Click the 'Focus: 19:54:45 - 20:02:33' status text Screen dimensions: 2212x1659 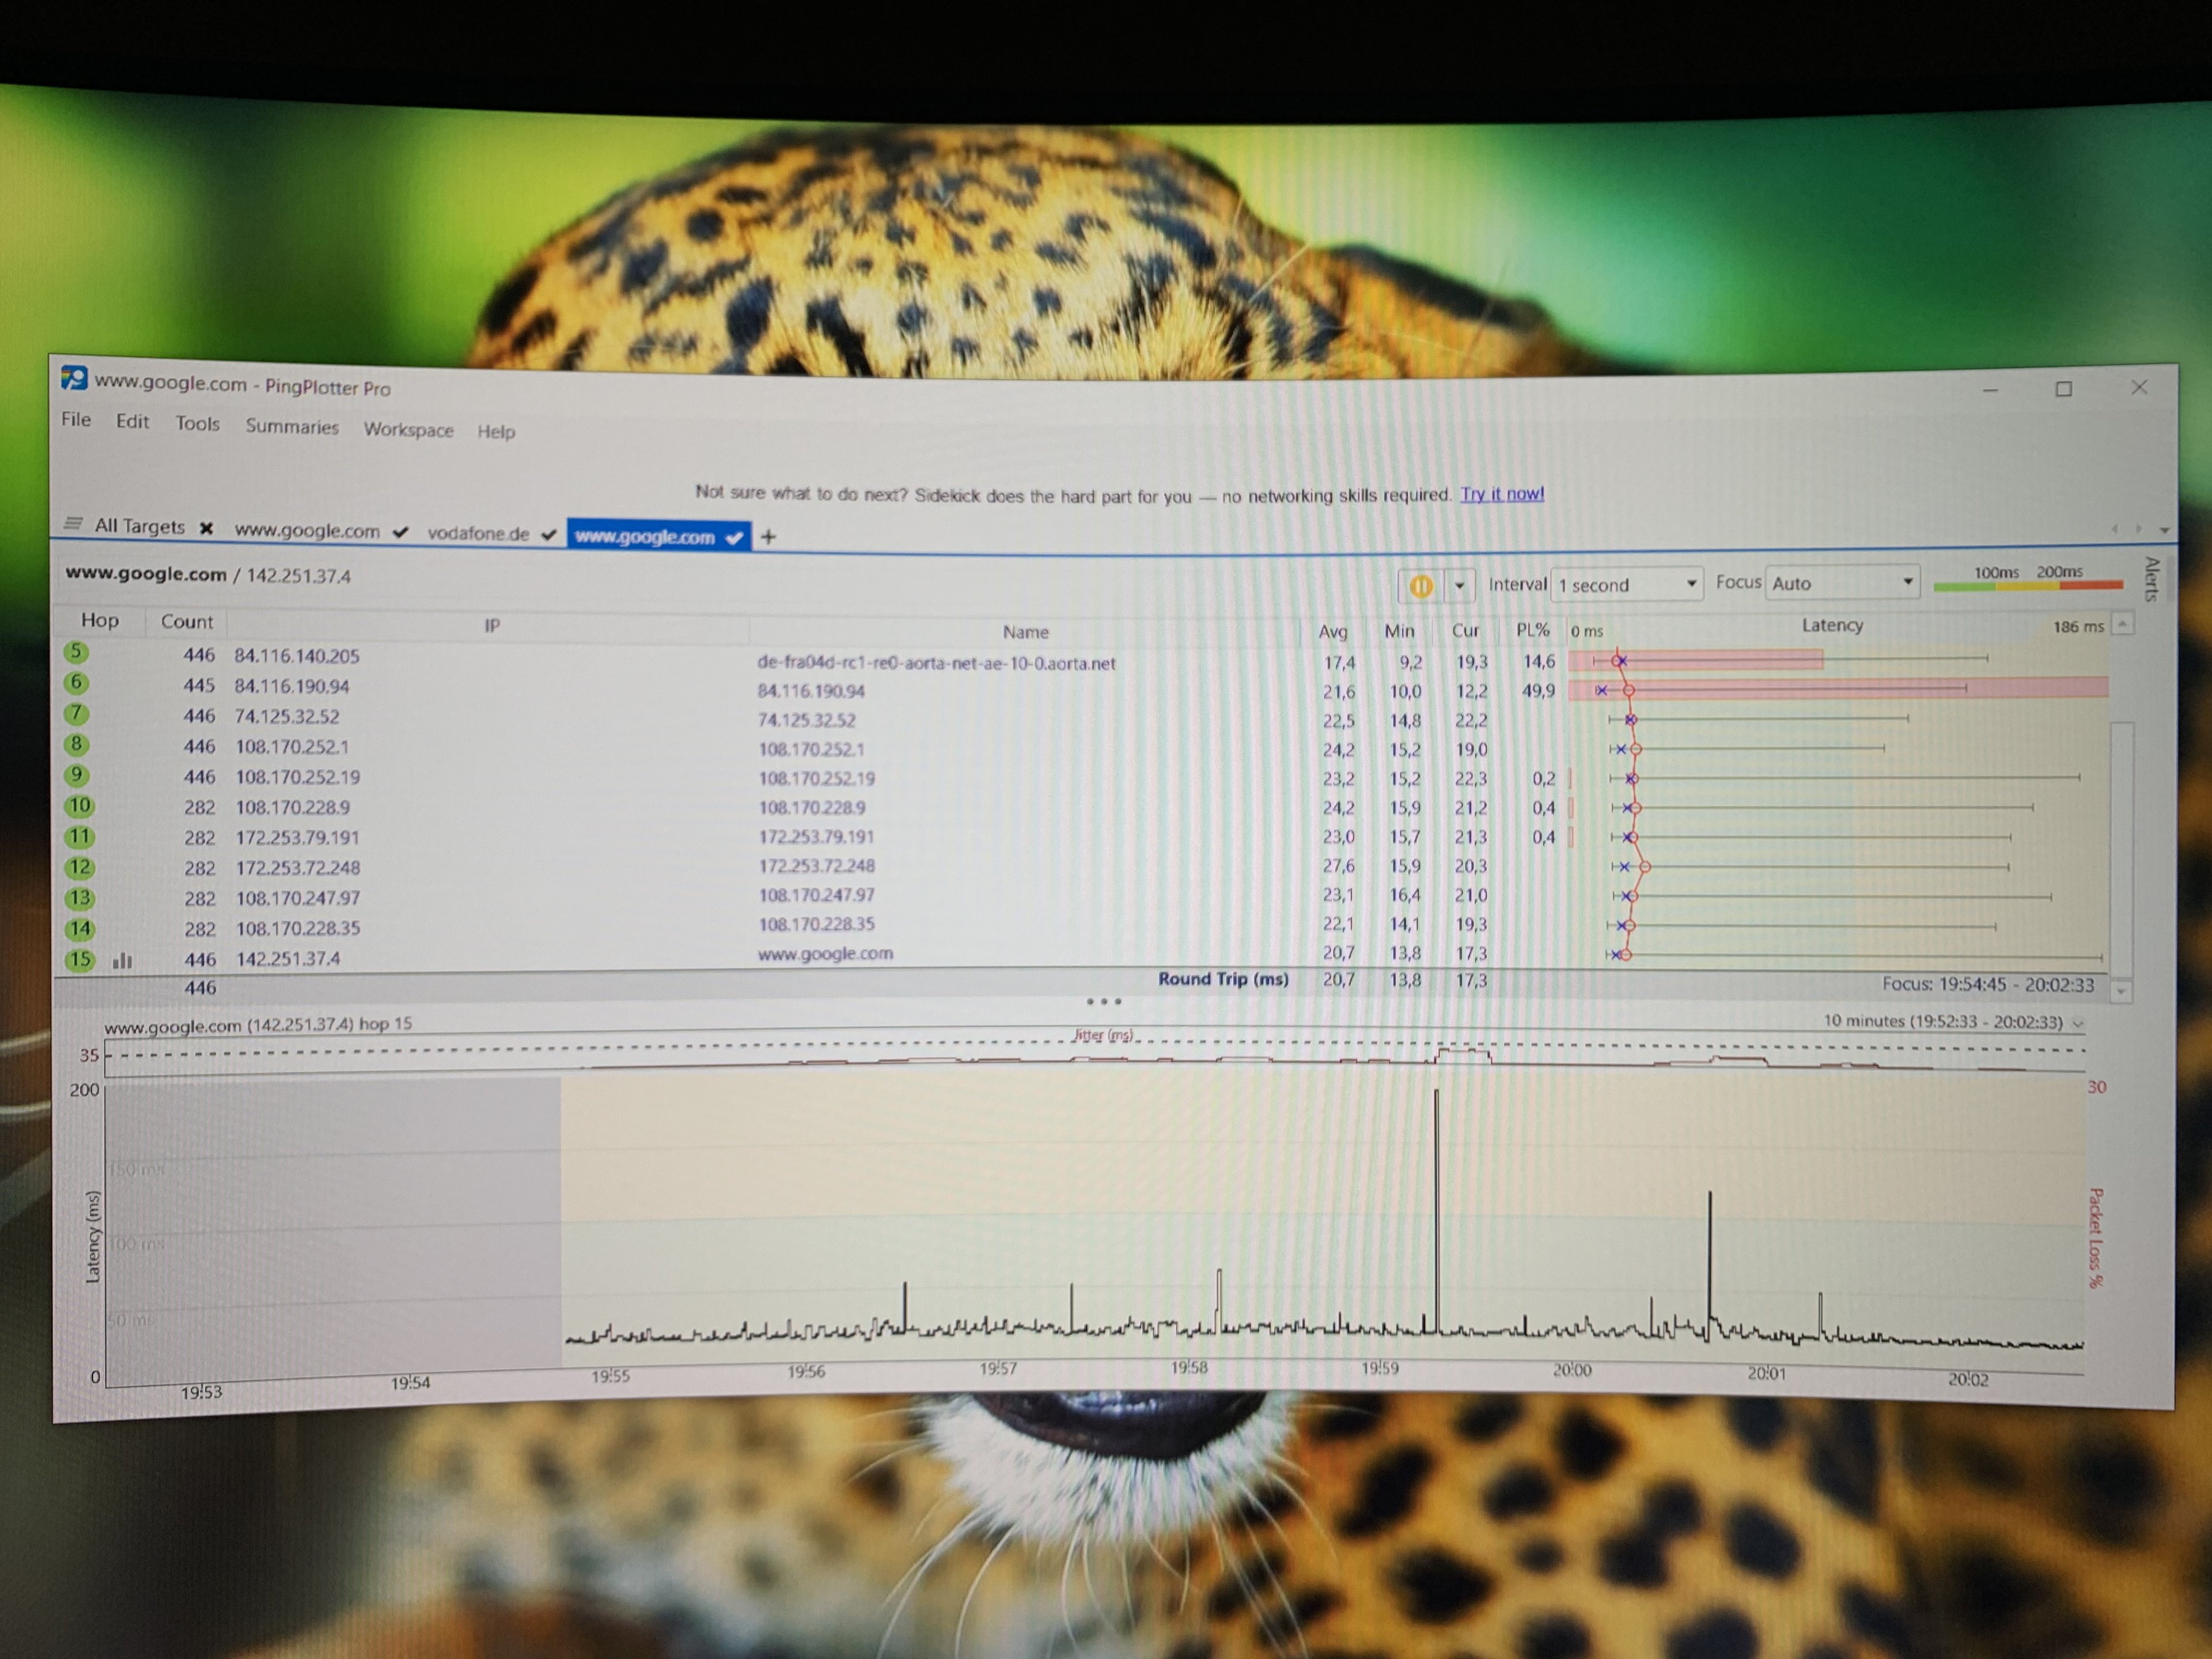[x=1988, y=985]
